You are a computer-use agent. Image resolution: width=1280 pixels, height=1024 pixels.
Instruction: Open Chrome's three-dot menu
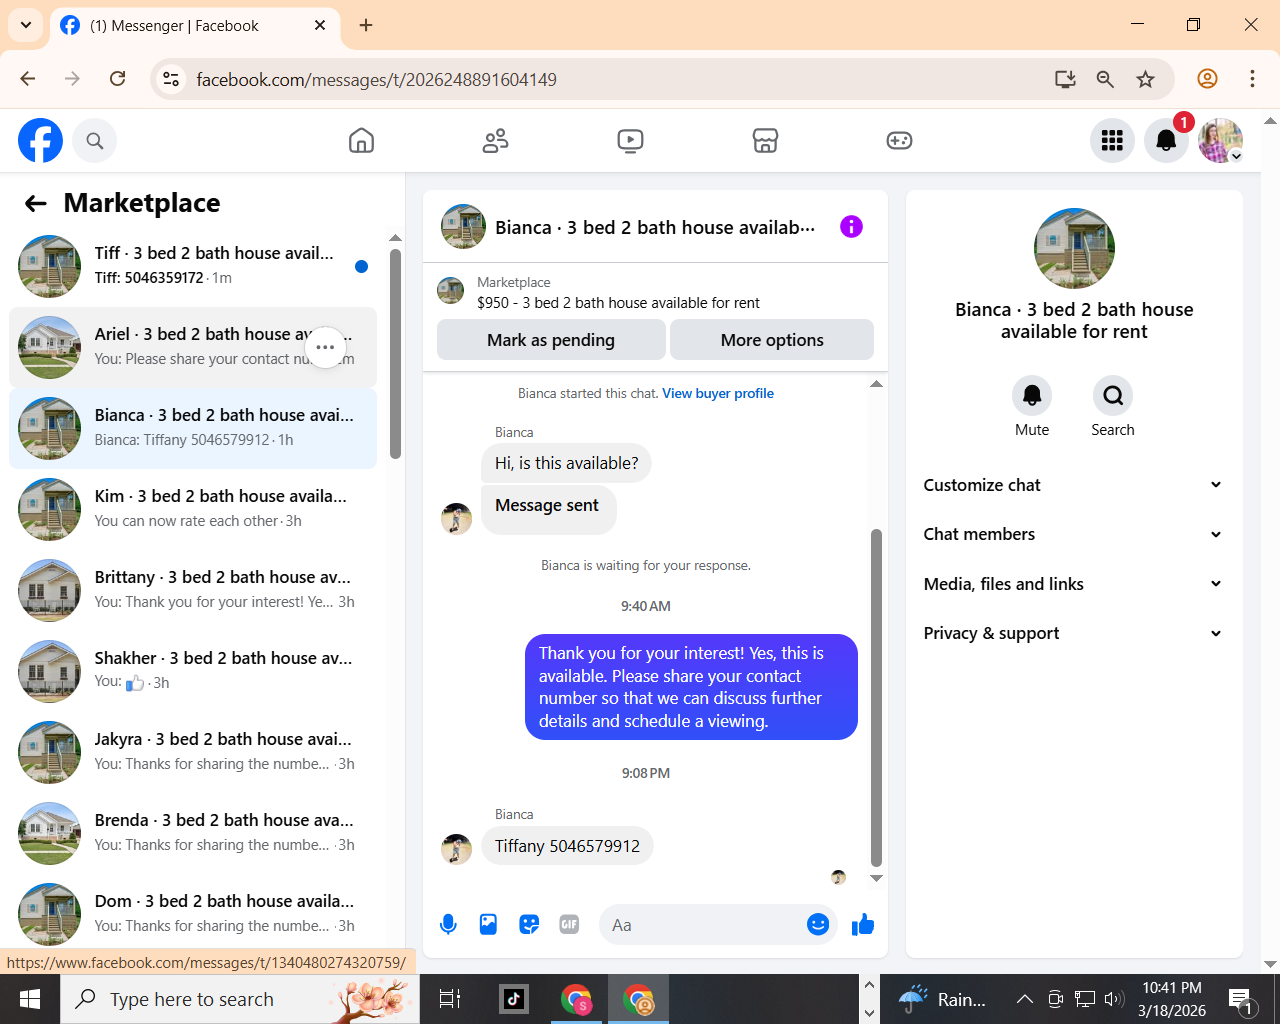coord(1252,79)
